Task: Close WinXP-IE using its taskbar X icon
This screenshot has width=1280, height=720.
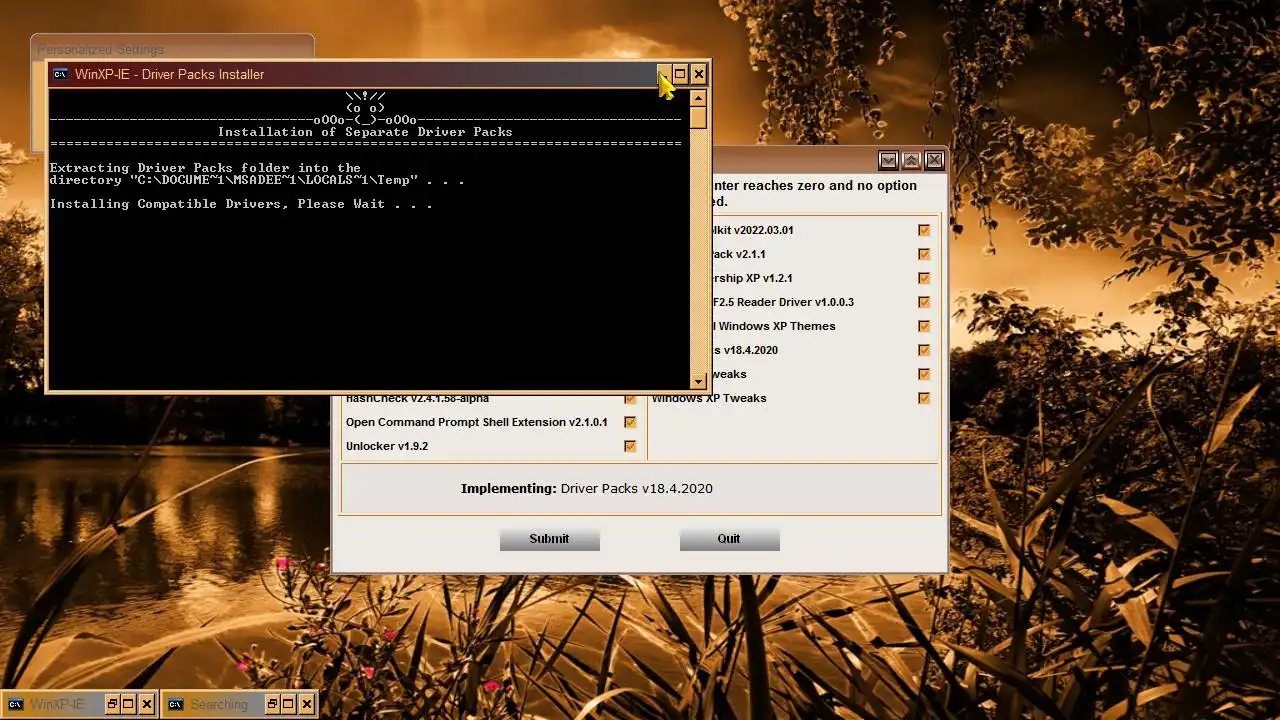Action: point(146,704)
